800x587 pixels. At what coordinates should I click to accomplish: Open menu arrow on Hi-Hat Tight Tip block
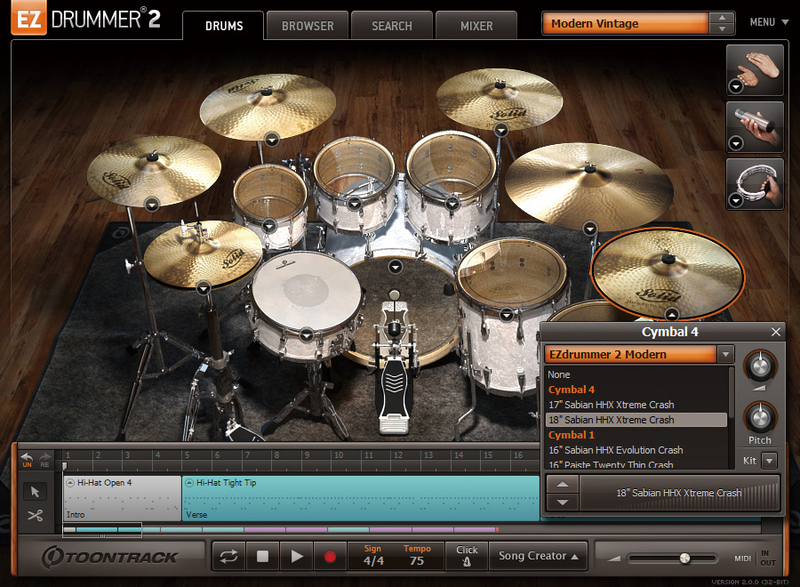189,482
